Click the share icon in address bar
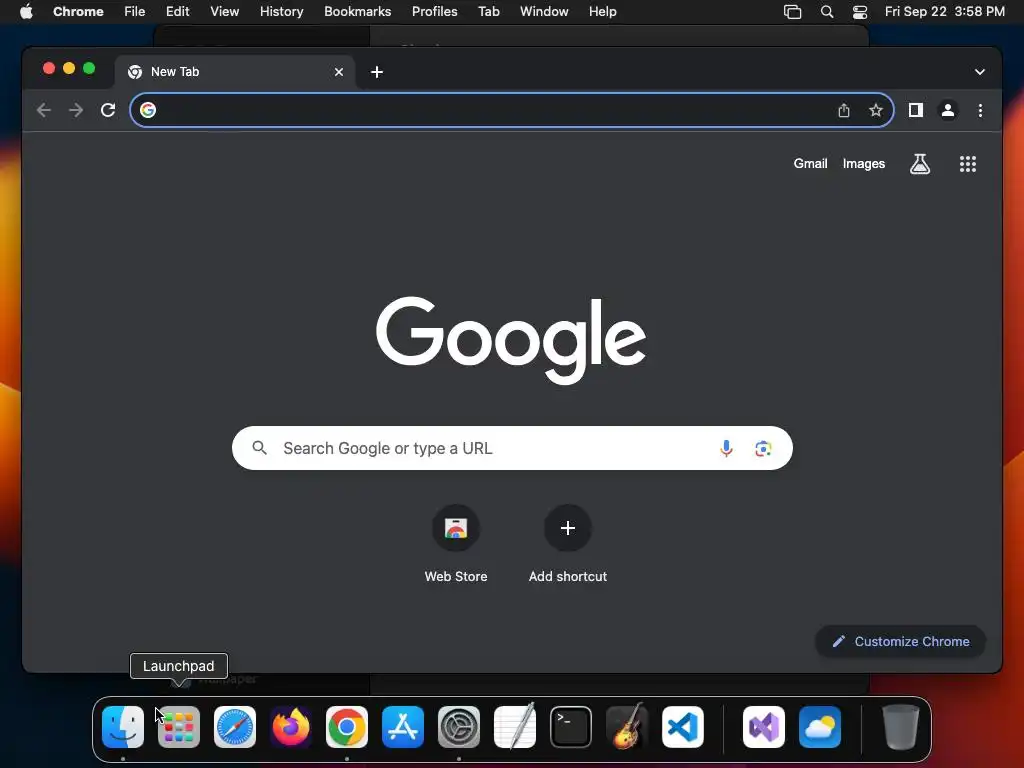1024x768 pixels. [x=844, y=110]
